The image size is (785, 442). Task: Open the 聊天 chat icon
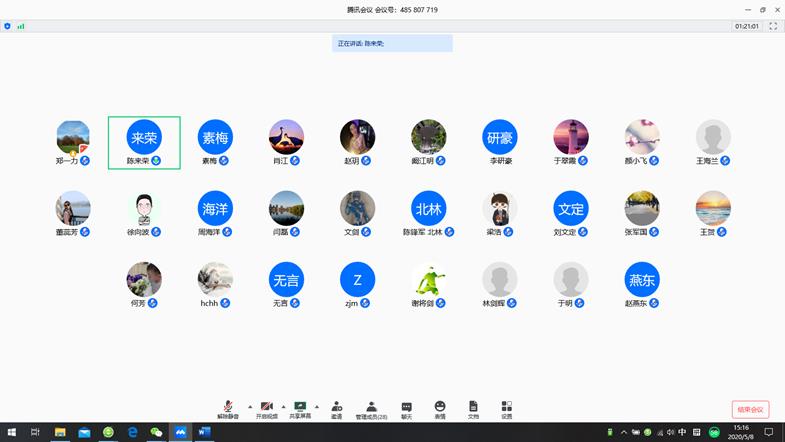coord(406,408)
